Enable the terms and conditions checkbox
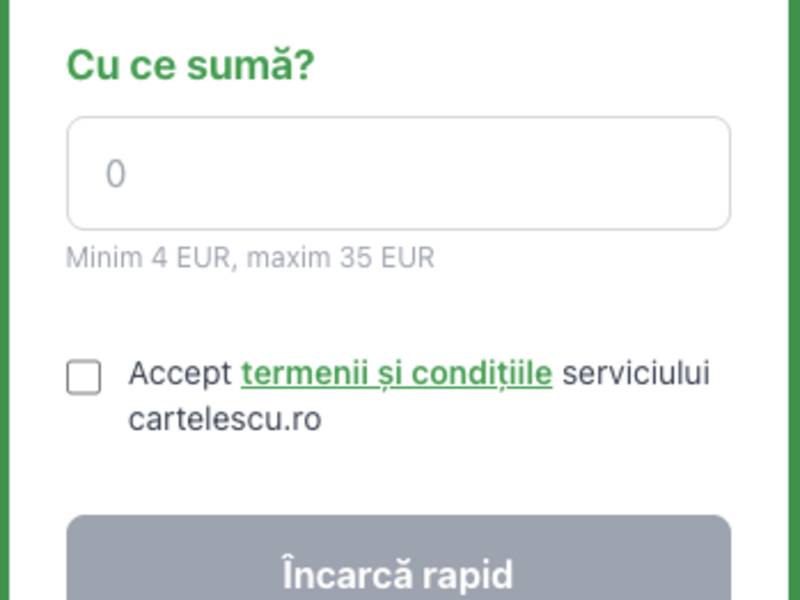The height and width of the screenshot is (600, 800). (x=84, y=377)
